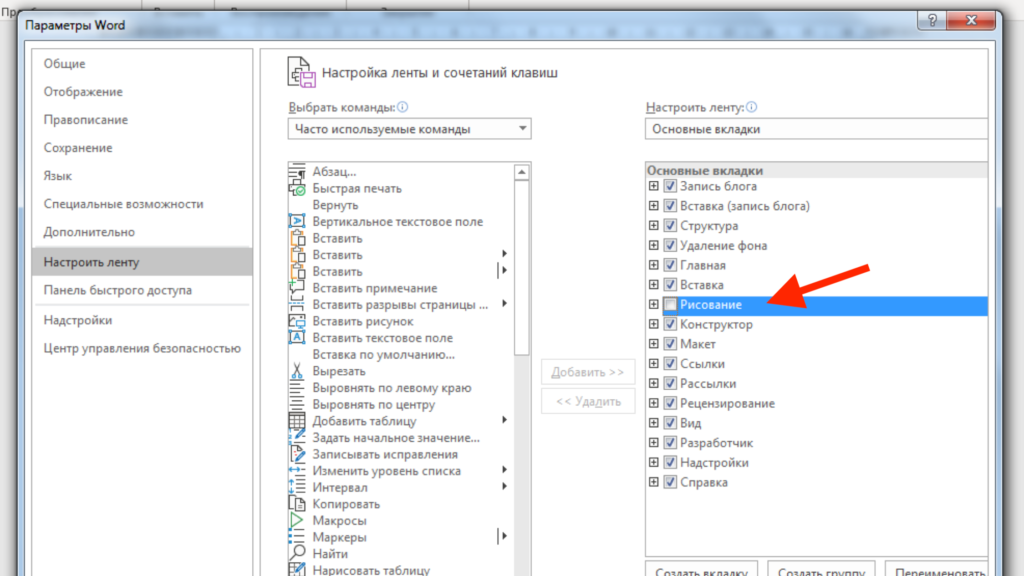
Task: Select the Вставка tab tree row
Action: coord(816,285)
